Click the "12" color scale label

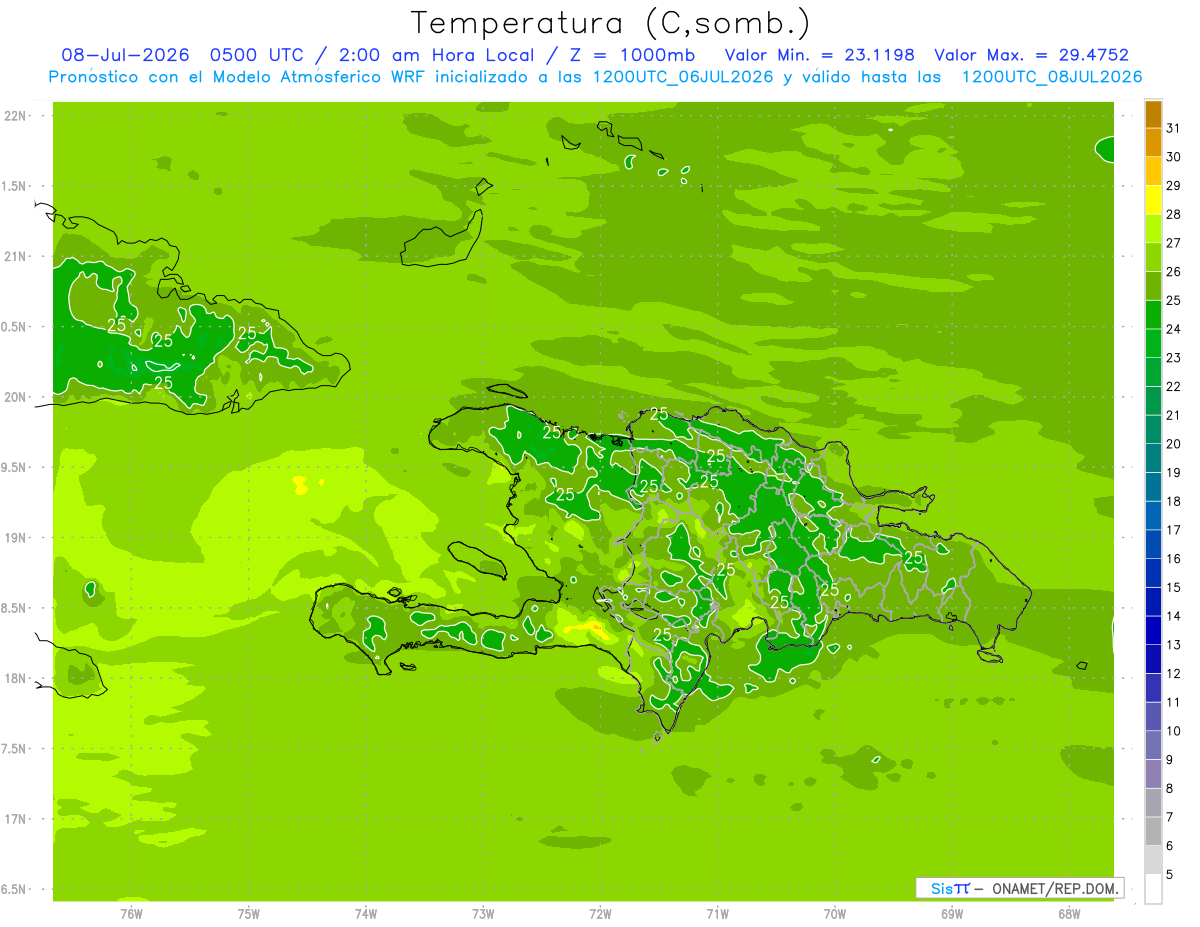point(1174,674)
